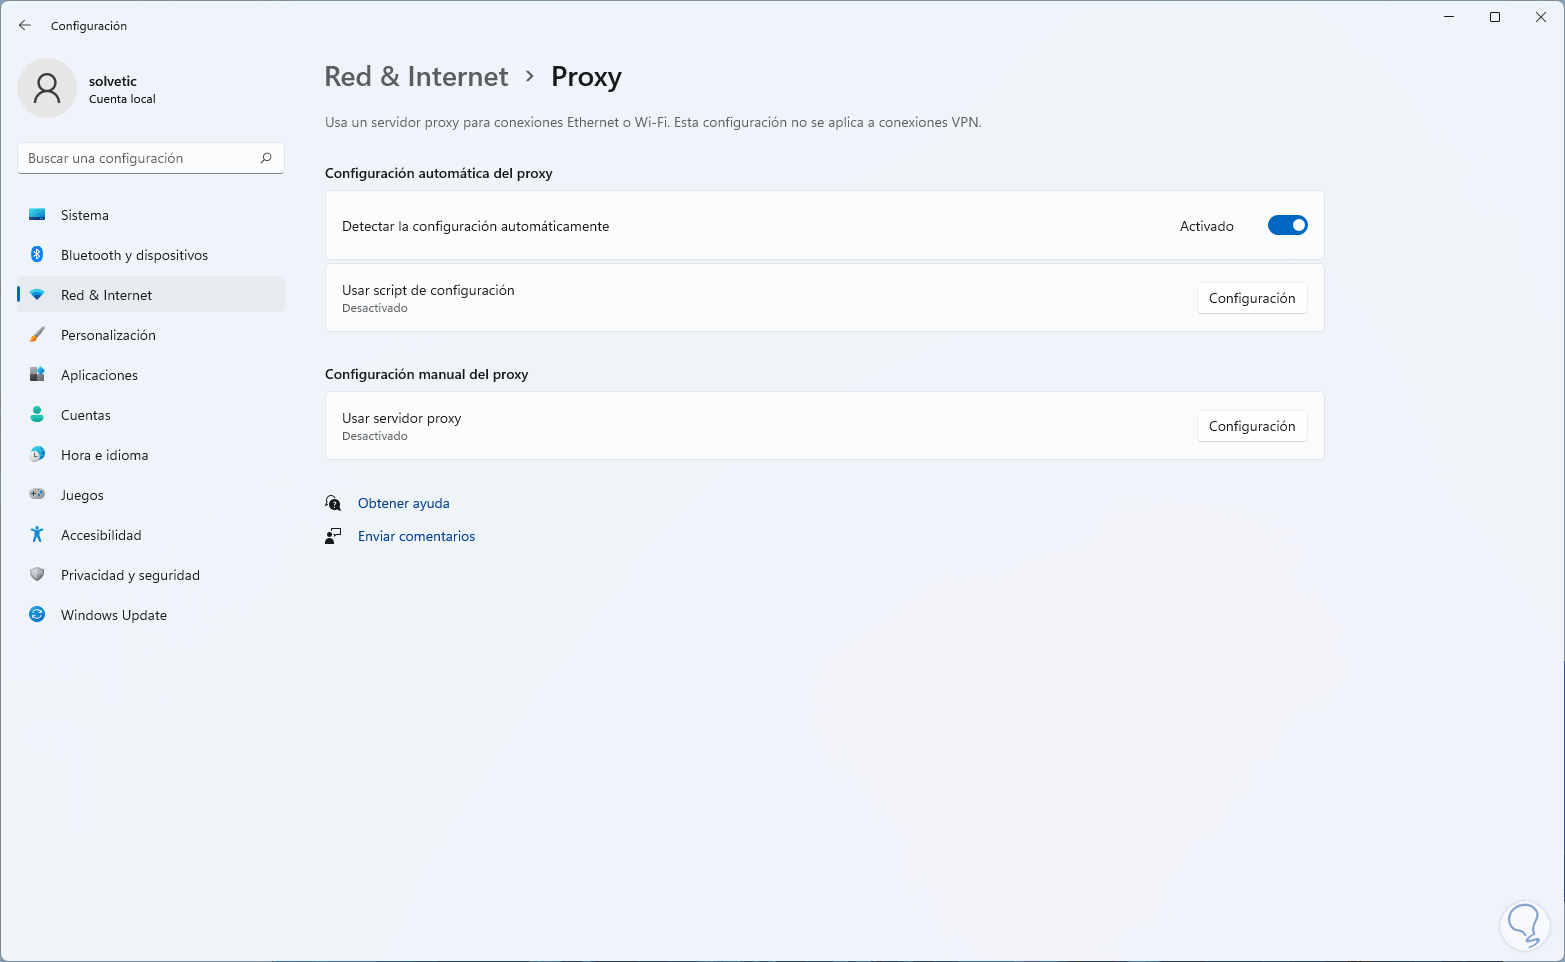Go to Privacidad y seguridad
Image resolution: width=1565 pixels, height=962 pixels.
click(x=130, y=575)
